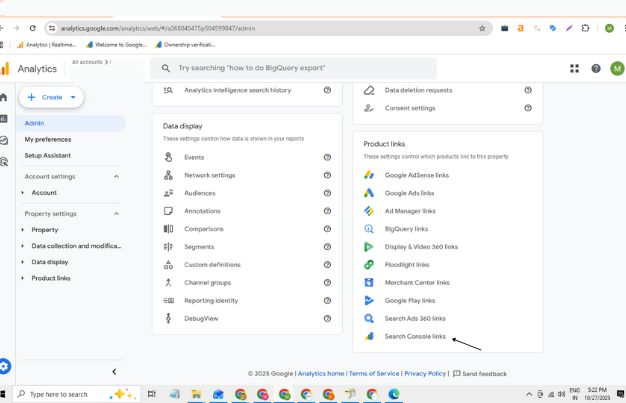Click Send feedback in footer
The image size is (626, 403).
click(x=480, y=374)
